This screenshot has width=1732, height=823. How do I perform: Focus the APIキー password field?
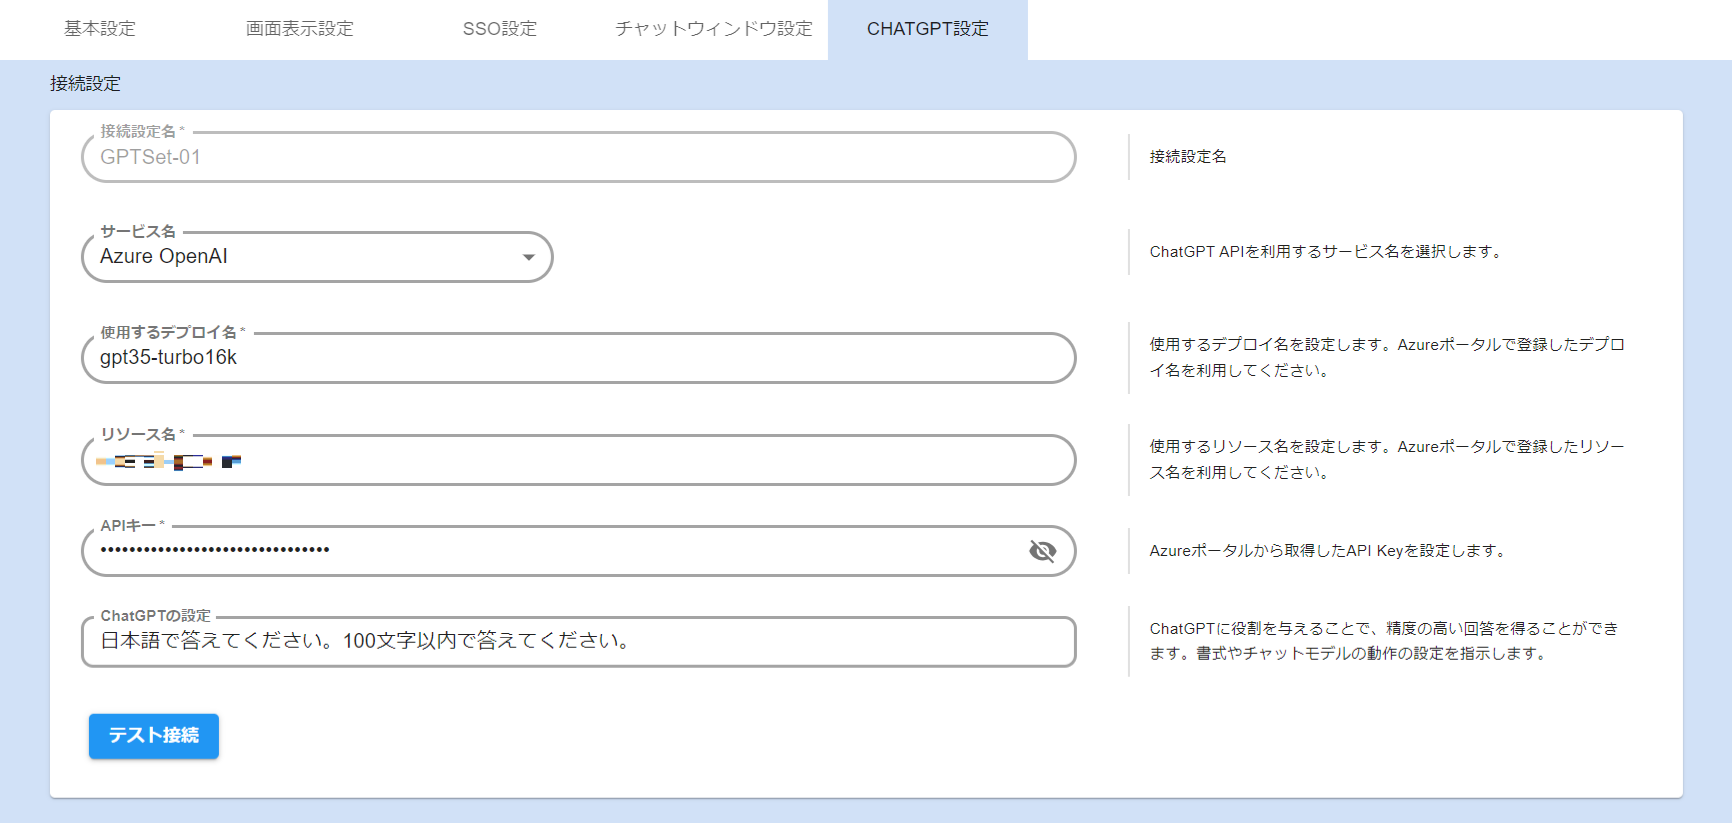click(x=560, y=551)
